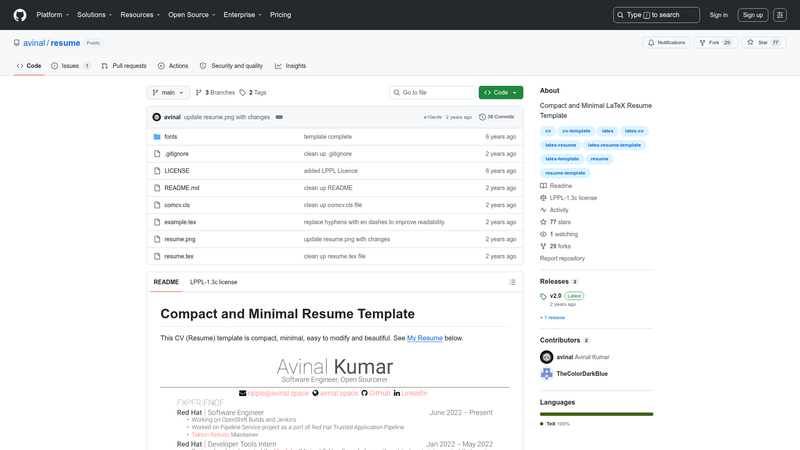This screenshot has height=450, width=800.
Task: Click the cv-template topic tag
Action: click(x=576, y=131)
